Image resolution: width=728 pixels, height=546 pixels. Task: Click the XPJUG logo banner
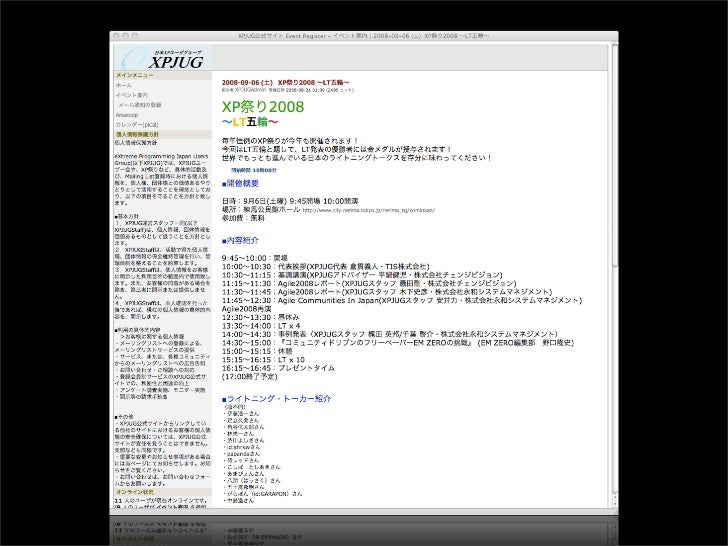coord(163,58)
